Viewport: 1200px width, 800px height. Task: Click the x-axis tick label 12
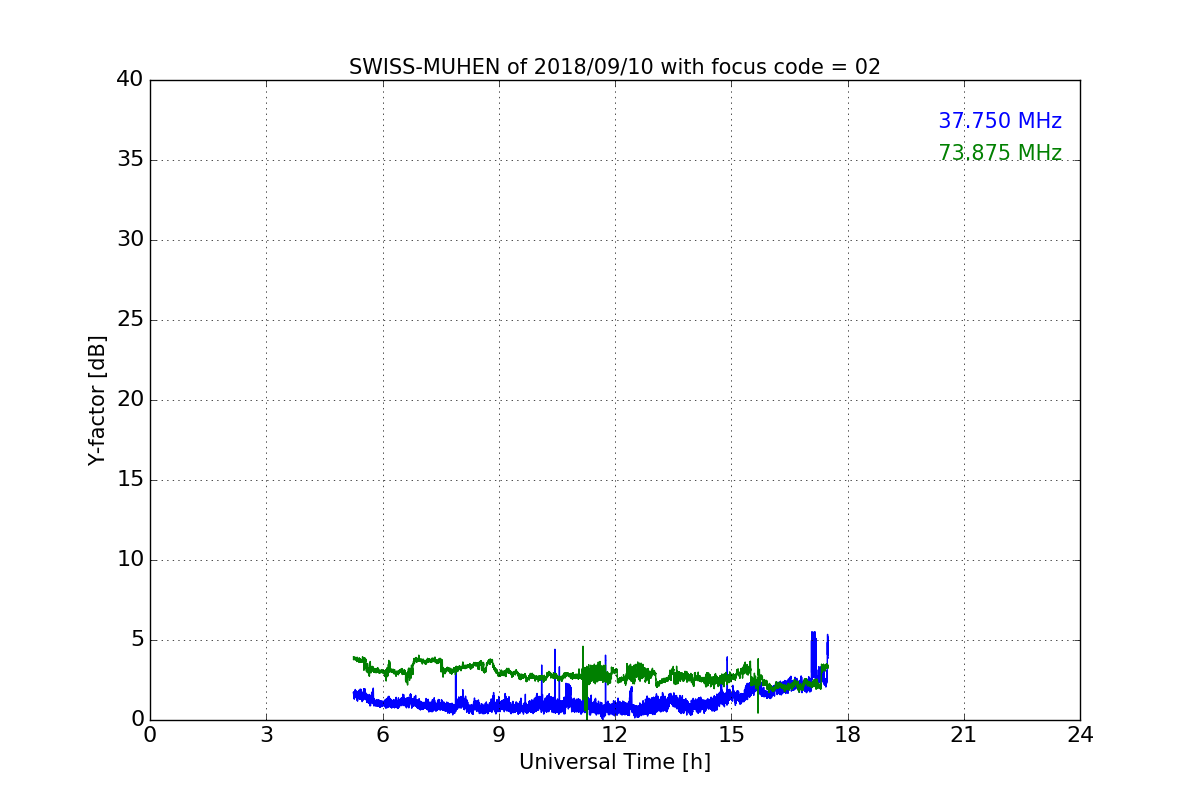coord(614,735)
